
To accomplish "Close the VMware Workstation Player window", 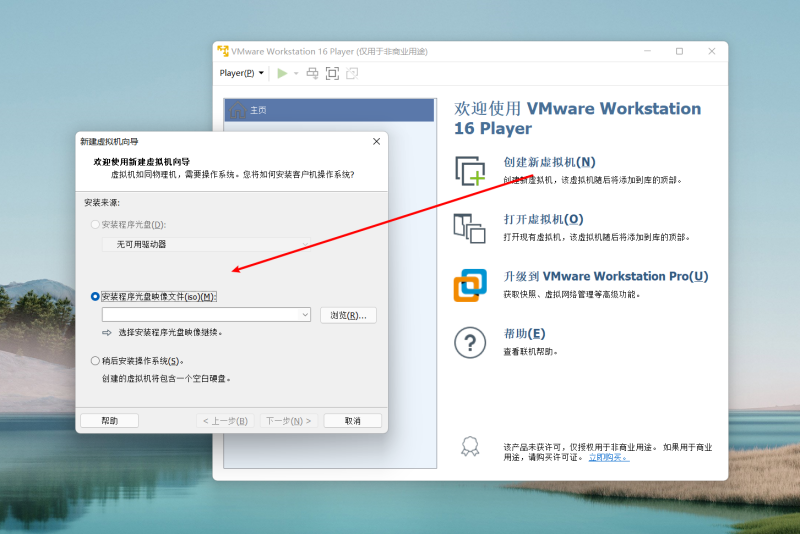I will [x=712, y=51].
